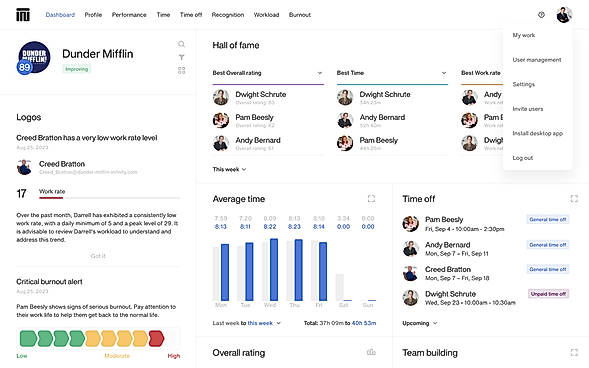The image size is (589, 368).
Task: Click Andy Bernard's General time off tag
Action: pyautogui.click(x=548, y=245)
